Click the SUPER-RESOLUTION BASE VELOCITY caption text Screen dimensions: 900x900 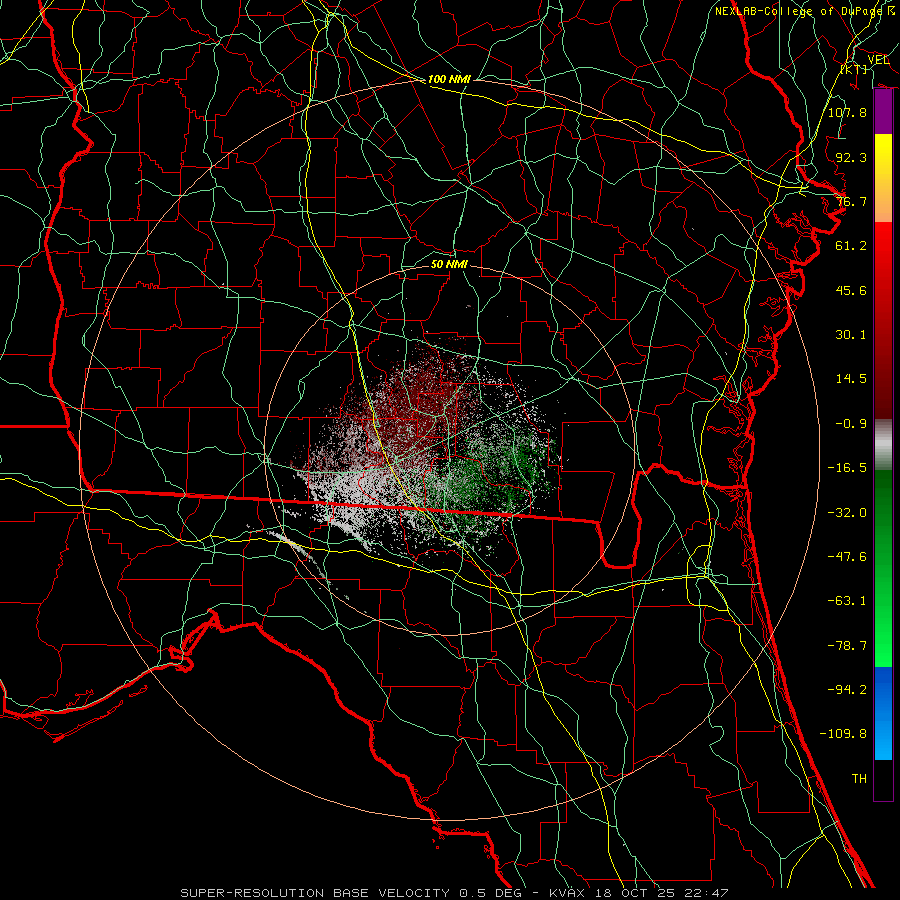(x=317, y=893)
